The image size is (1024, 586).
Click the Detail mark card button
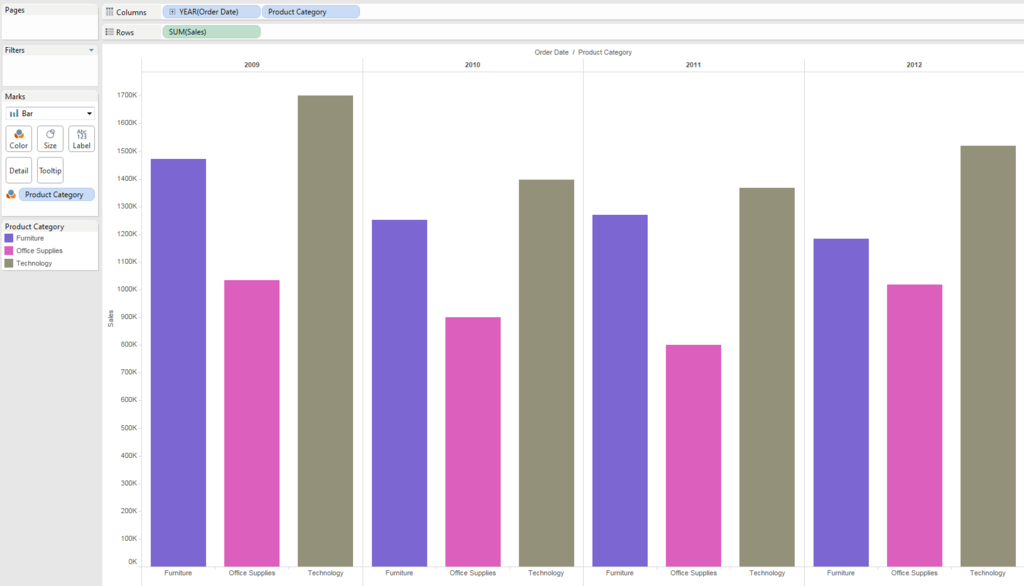click(x=19, y=171)
